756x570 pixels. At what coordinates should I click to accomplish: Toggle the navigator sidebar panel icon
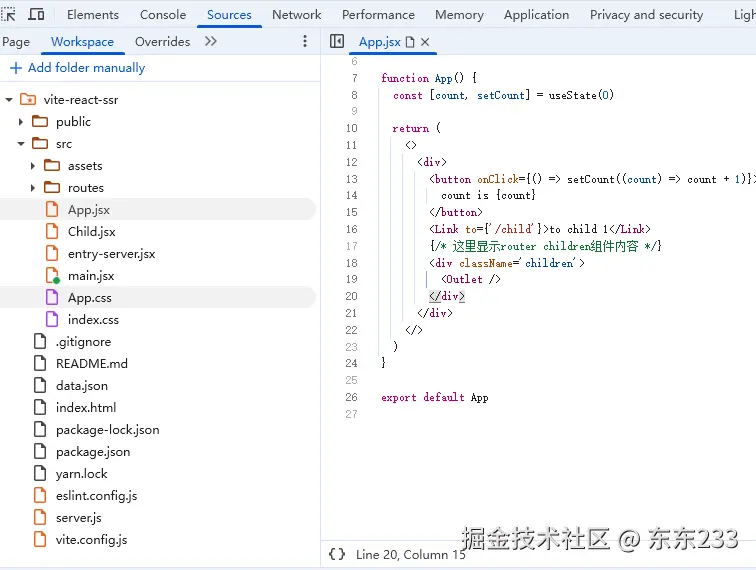337,41
